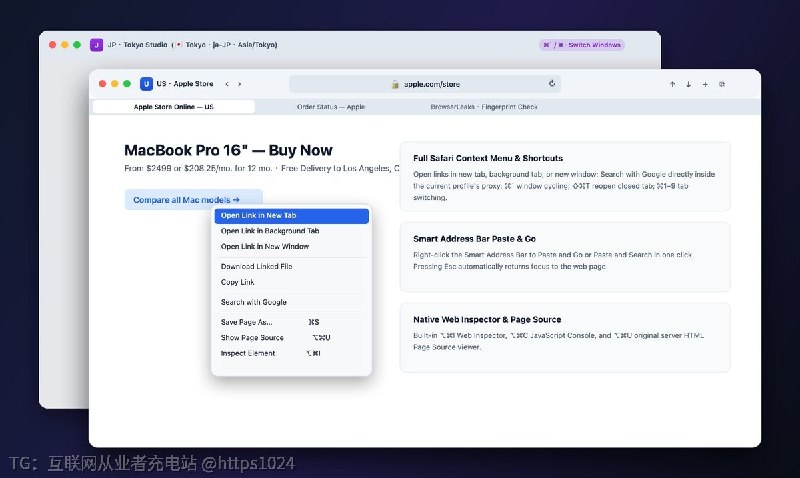Click Smart Address Bar Paste & Go heading
The height and width of the screenshot is (478, 800).
474,239
